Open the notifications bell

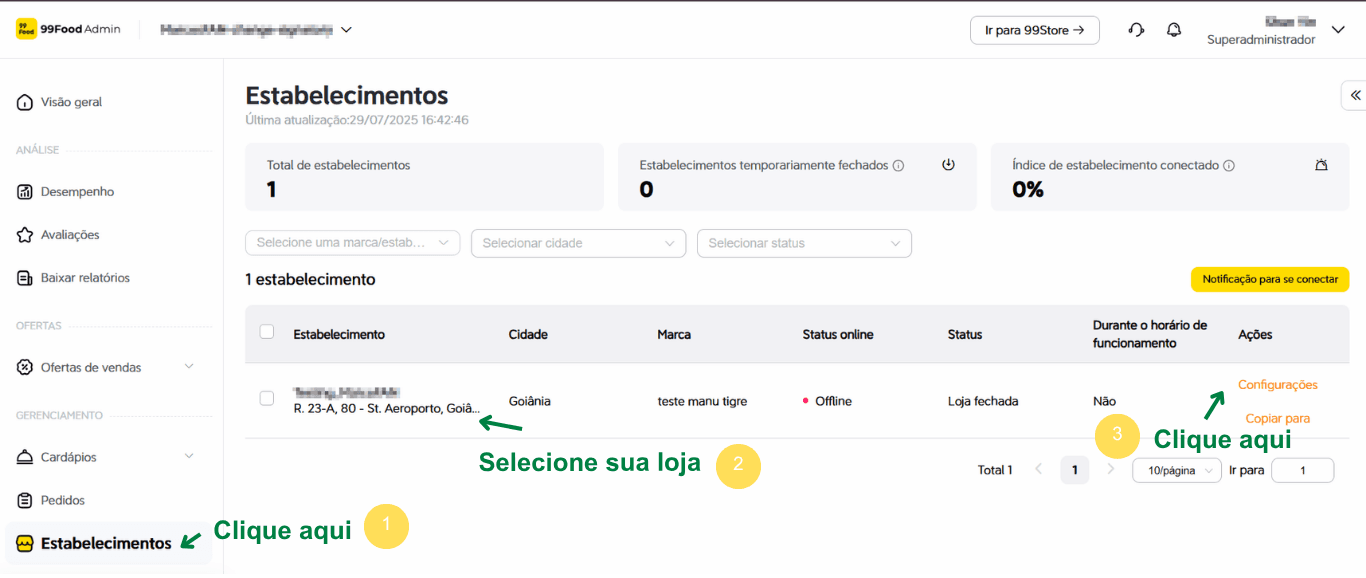tap(1174, 30)
